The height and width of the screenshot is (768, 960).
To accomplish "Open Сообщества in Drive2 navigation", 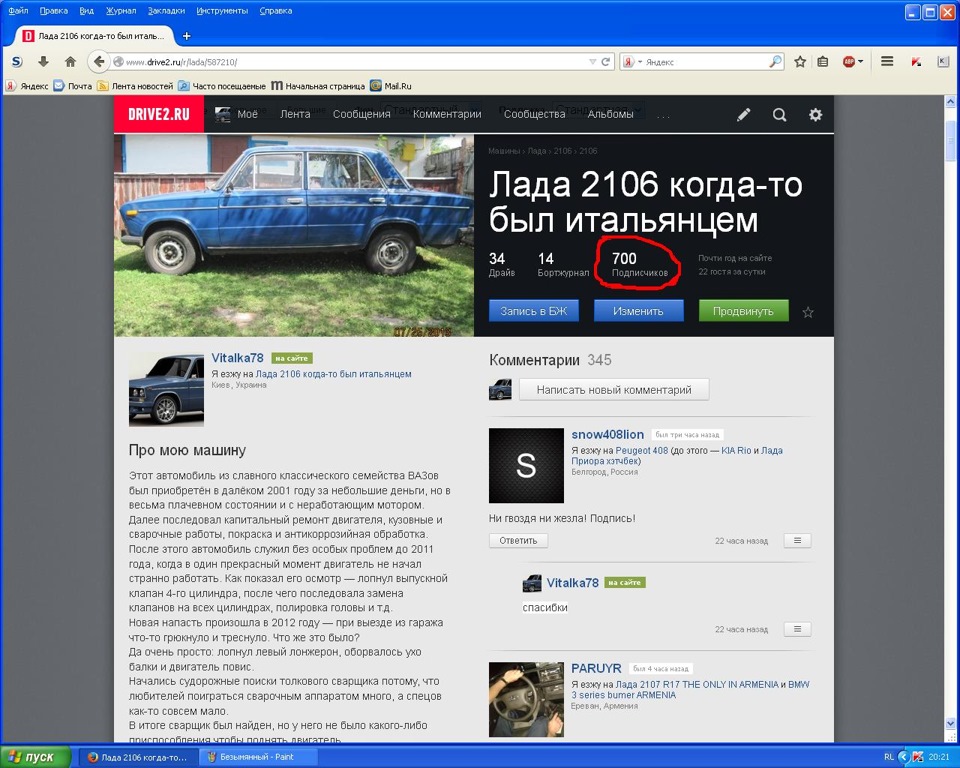I will click(x=534, y=114).
